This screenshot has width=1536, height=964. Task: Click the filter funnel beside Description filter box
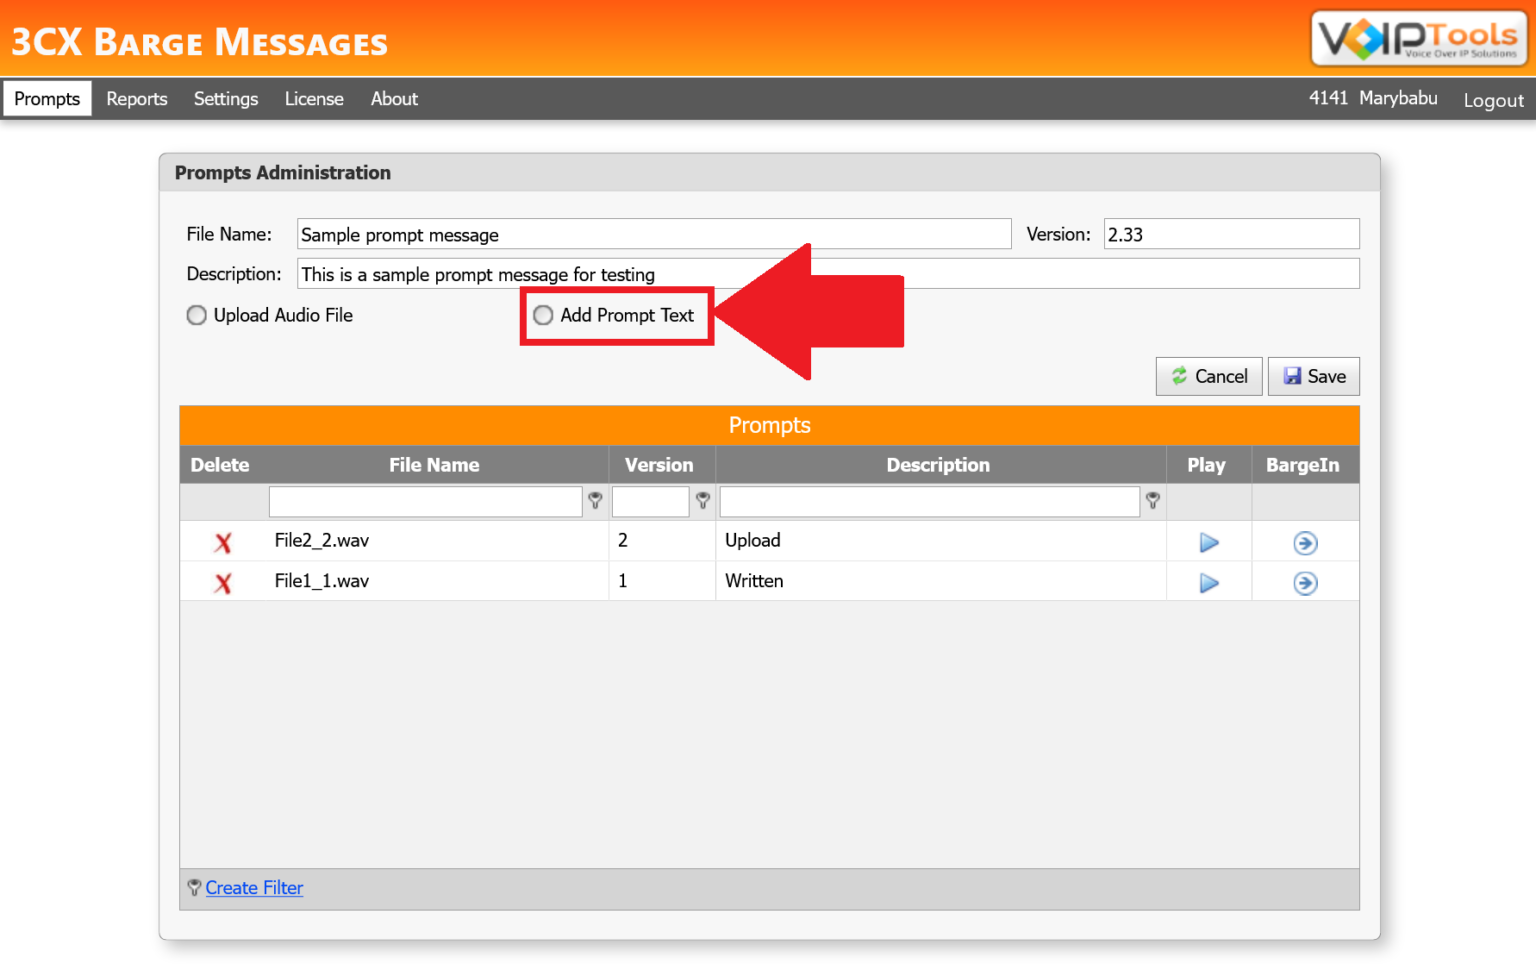1152,501
